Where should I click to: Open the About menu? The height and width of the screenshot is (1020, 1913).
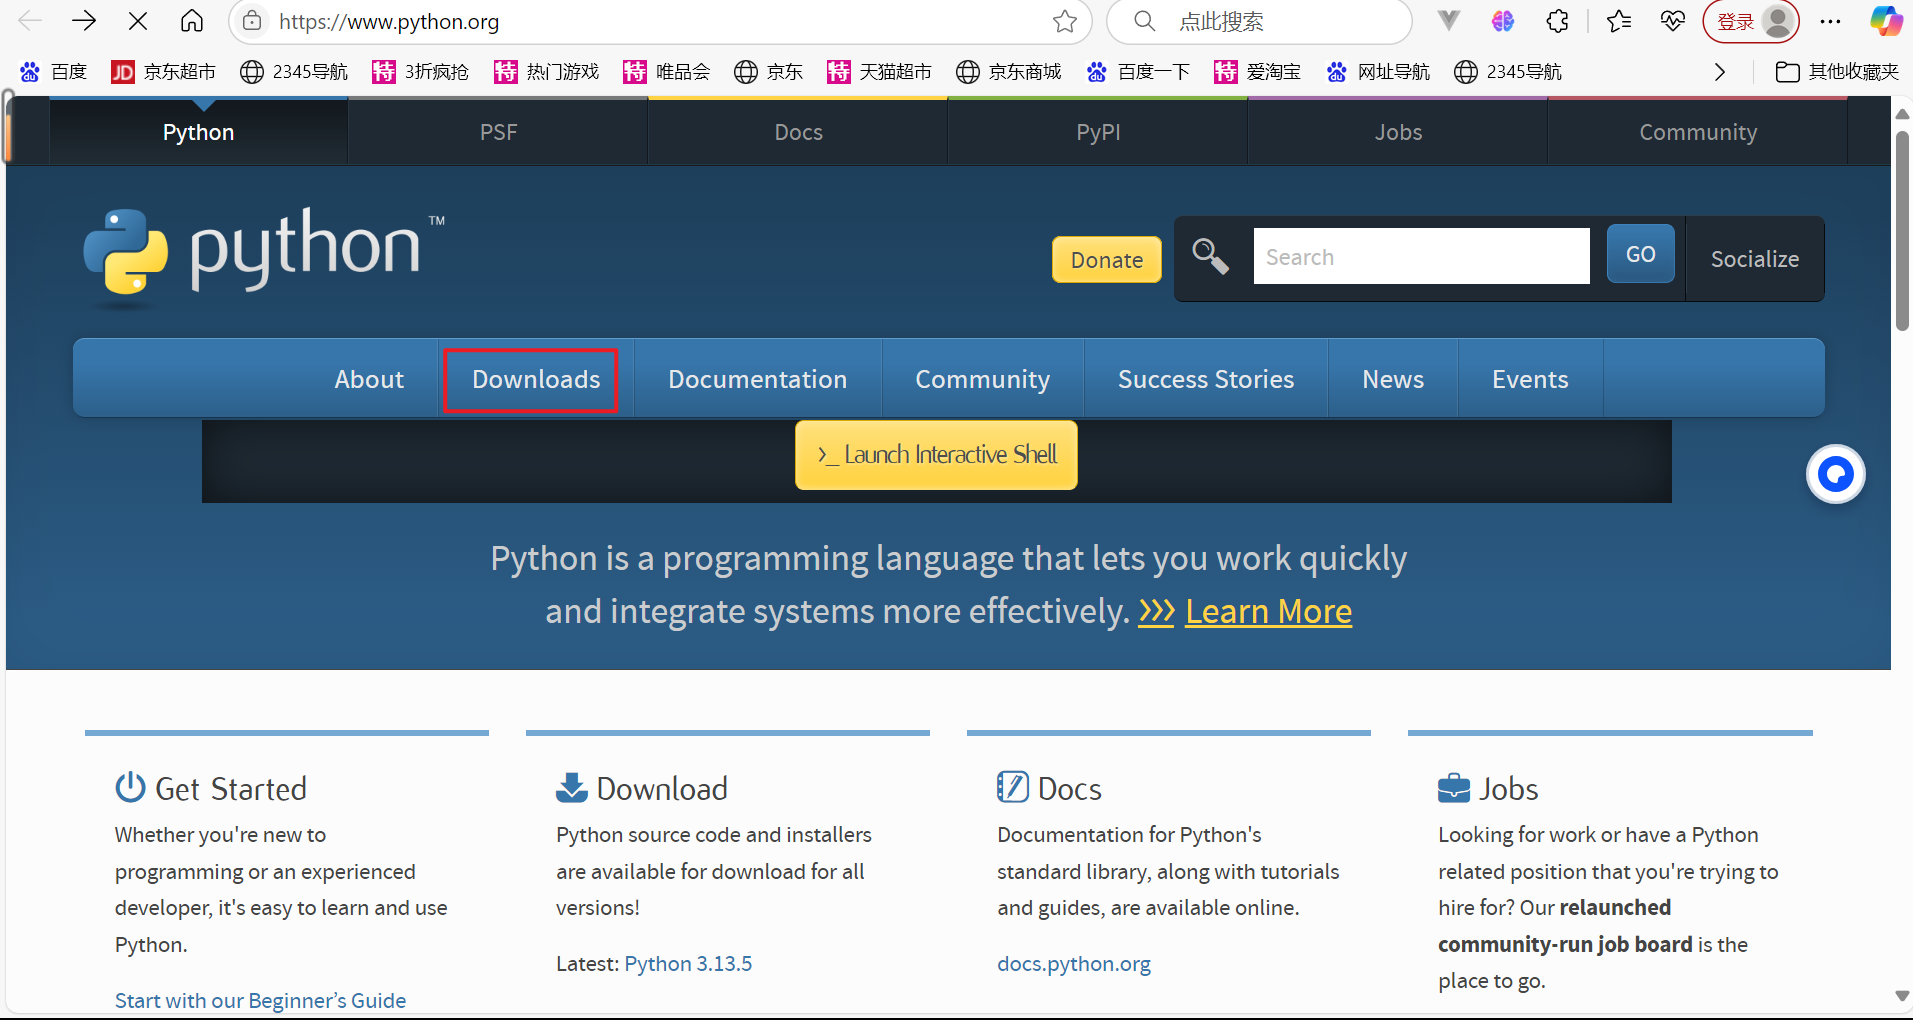click(369, 379)
